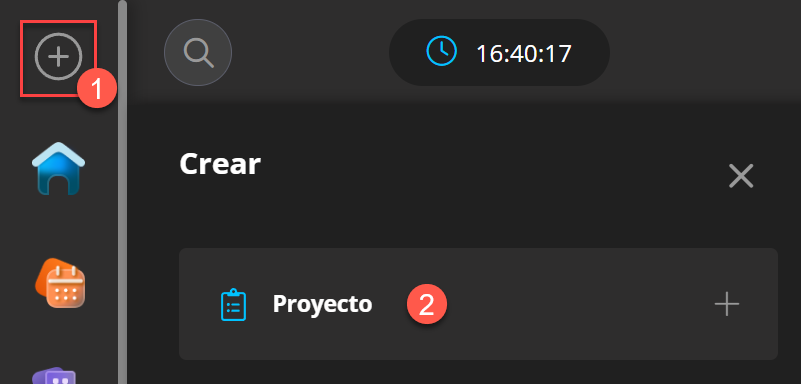Click the blue clock icon
The width and height of the screenshot is (801, 384).
(x=441, y=52)
